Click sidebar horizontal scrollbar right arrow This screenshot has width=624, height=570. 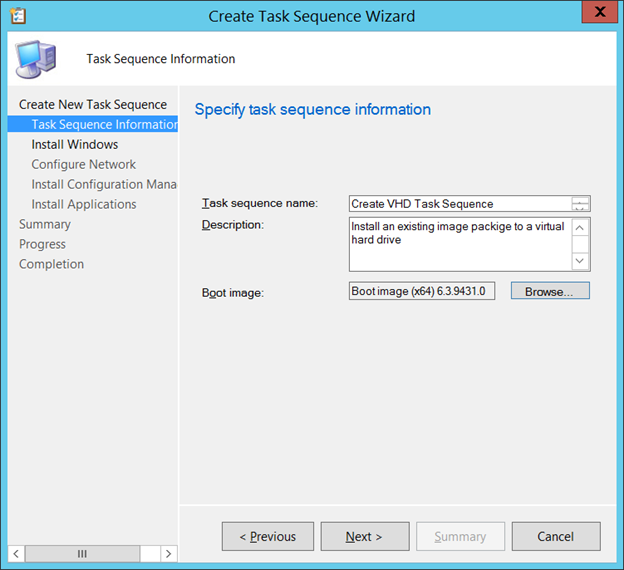[168, 553]
